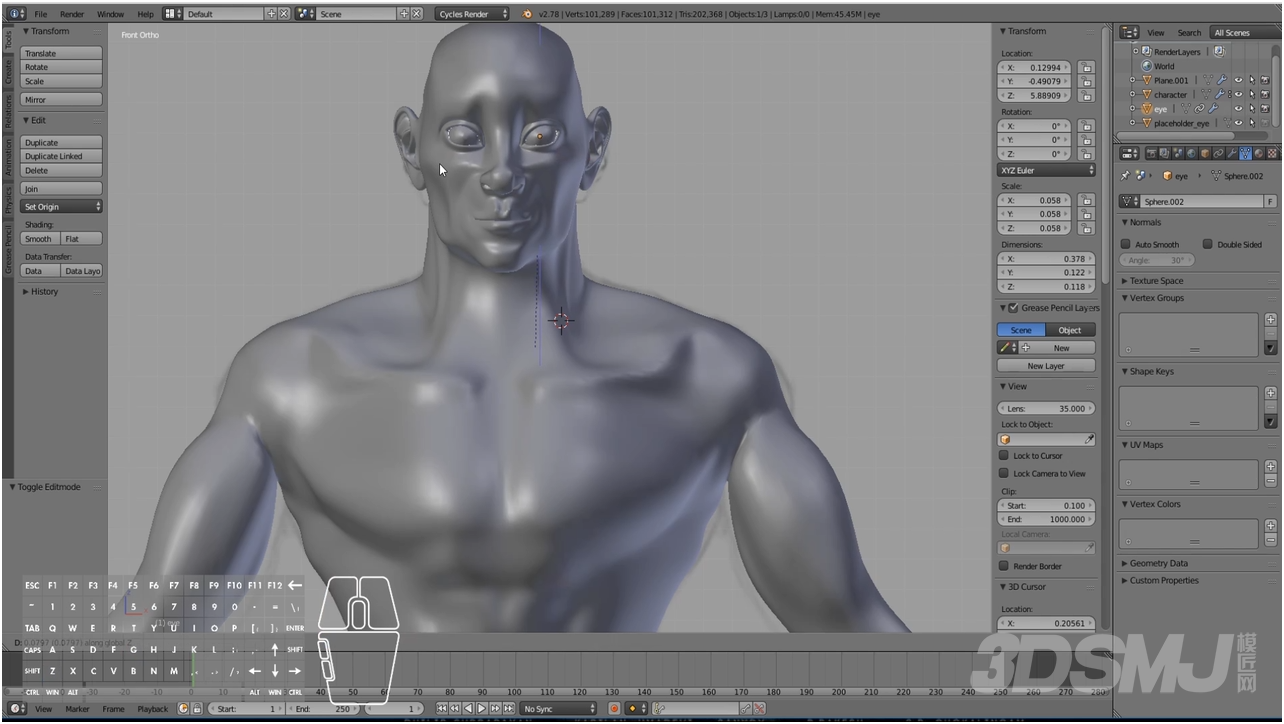This screenshot has width=1284, height=724.
Task: Click the automatic keyframe record button
Action: tap(614, 709)
